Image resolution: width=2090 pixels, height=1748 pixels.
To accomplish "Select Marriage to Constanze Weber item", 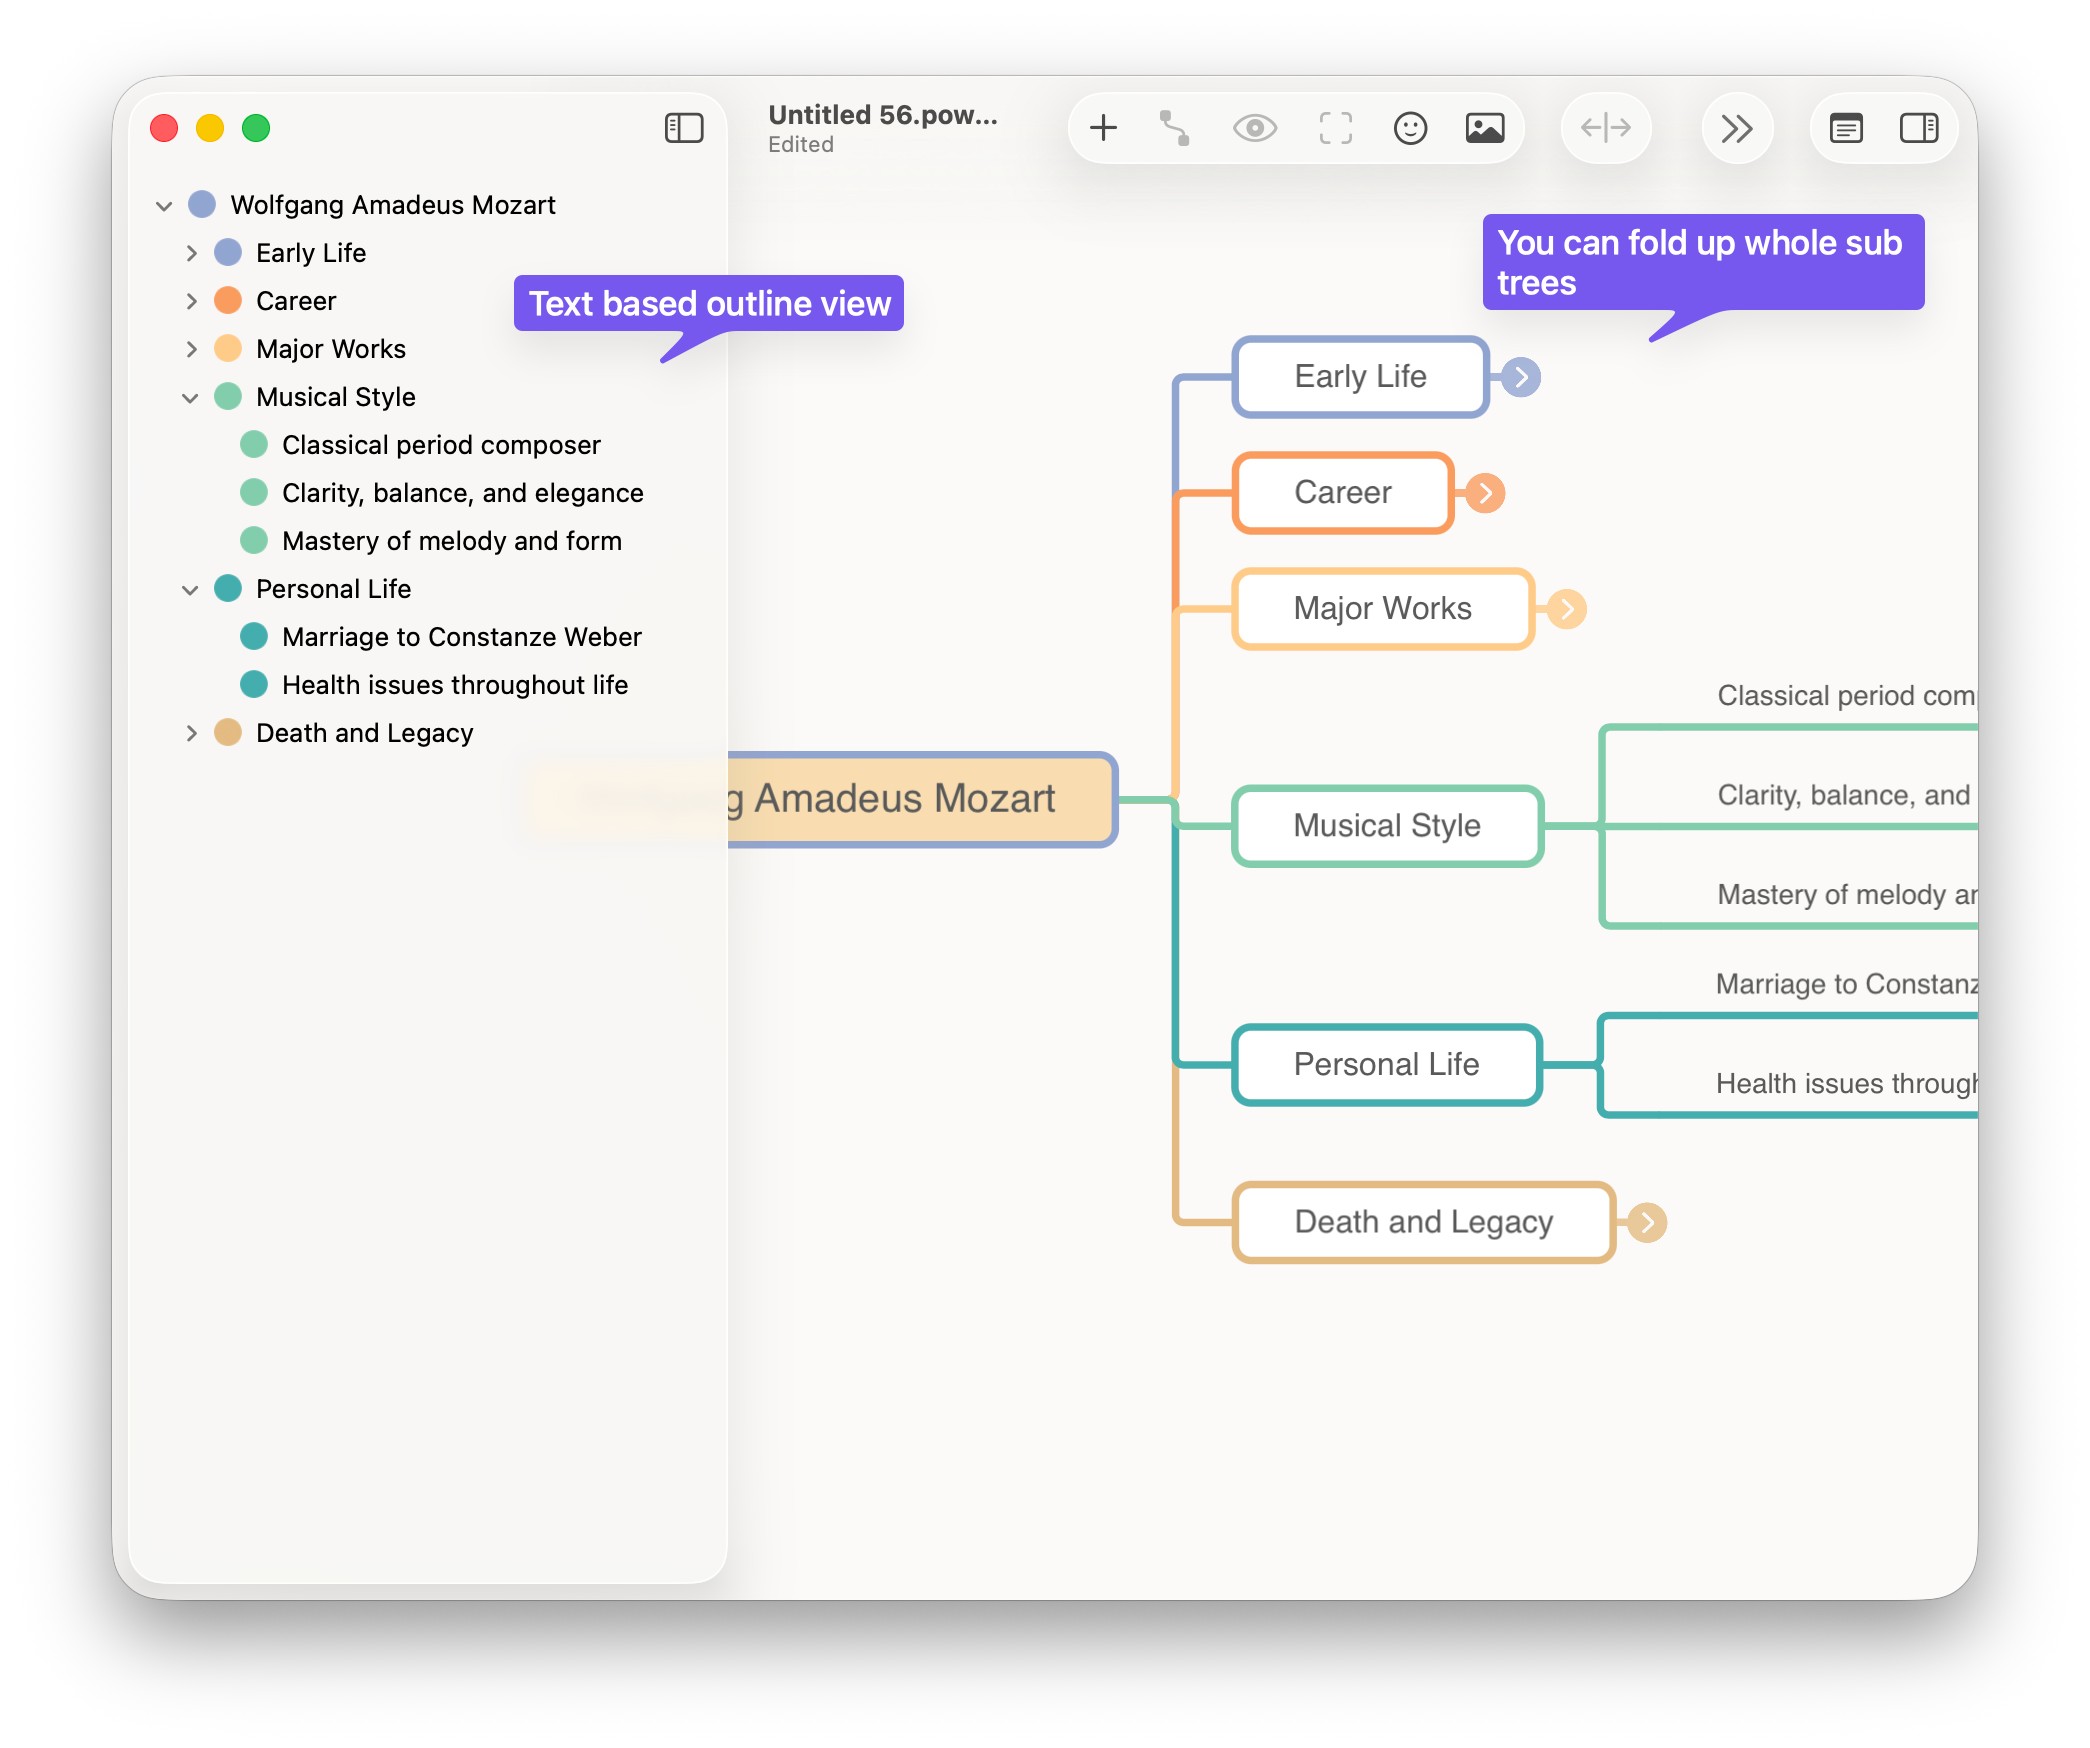I will [461, 637].
